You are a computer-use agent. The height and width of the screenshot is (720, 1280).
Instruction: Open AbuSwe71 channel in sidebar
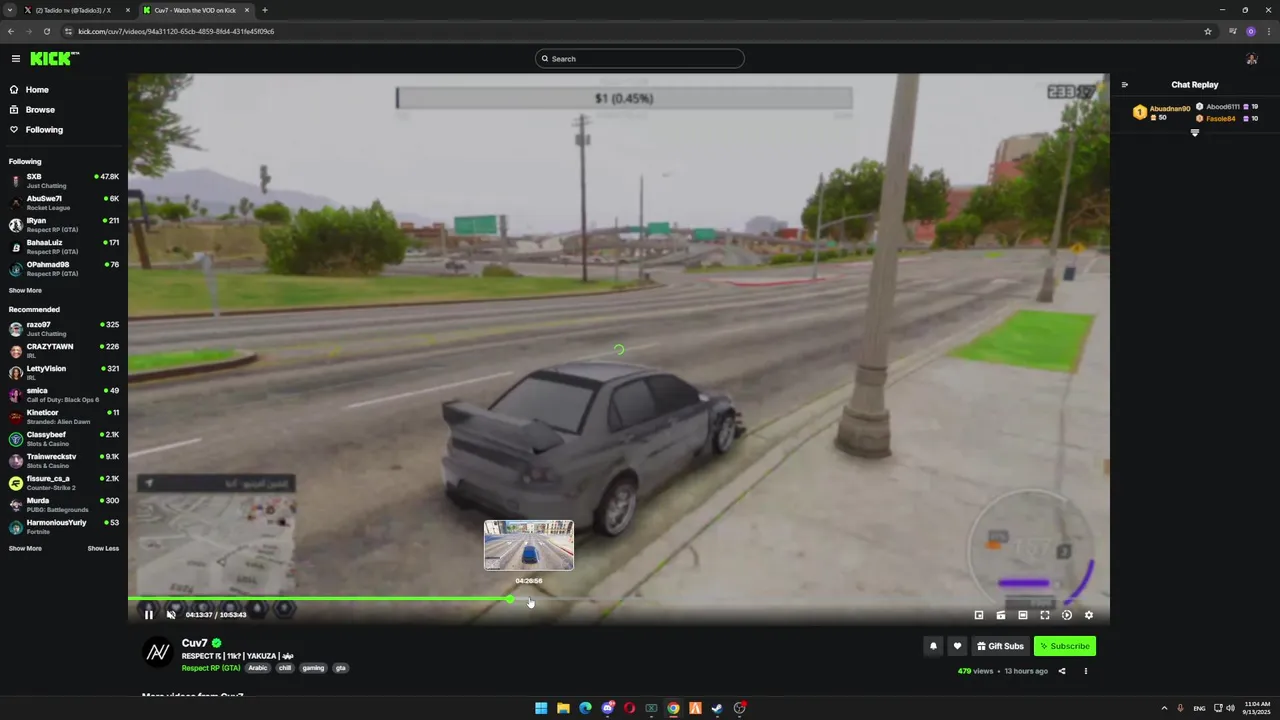[x=64, y=203]
